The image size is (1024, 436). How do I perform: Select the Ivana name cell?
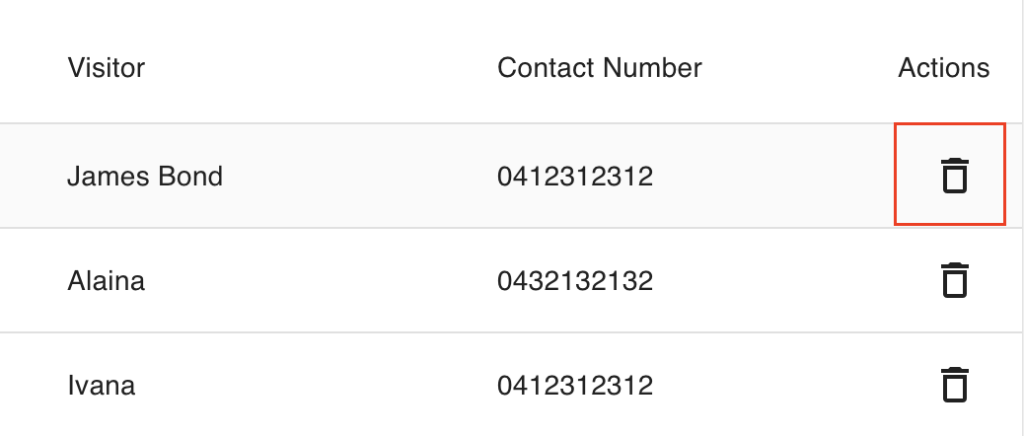pyautogui.click(x=101, y=385)
